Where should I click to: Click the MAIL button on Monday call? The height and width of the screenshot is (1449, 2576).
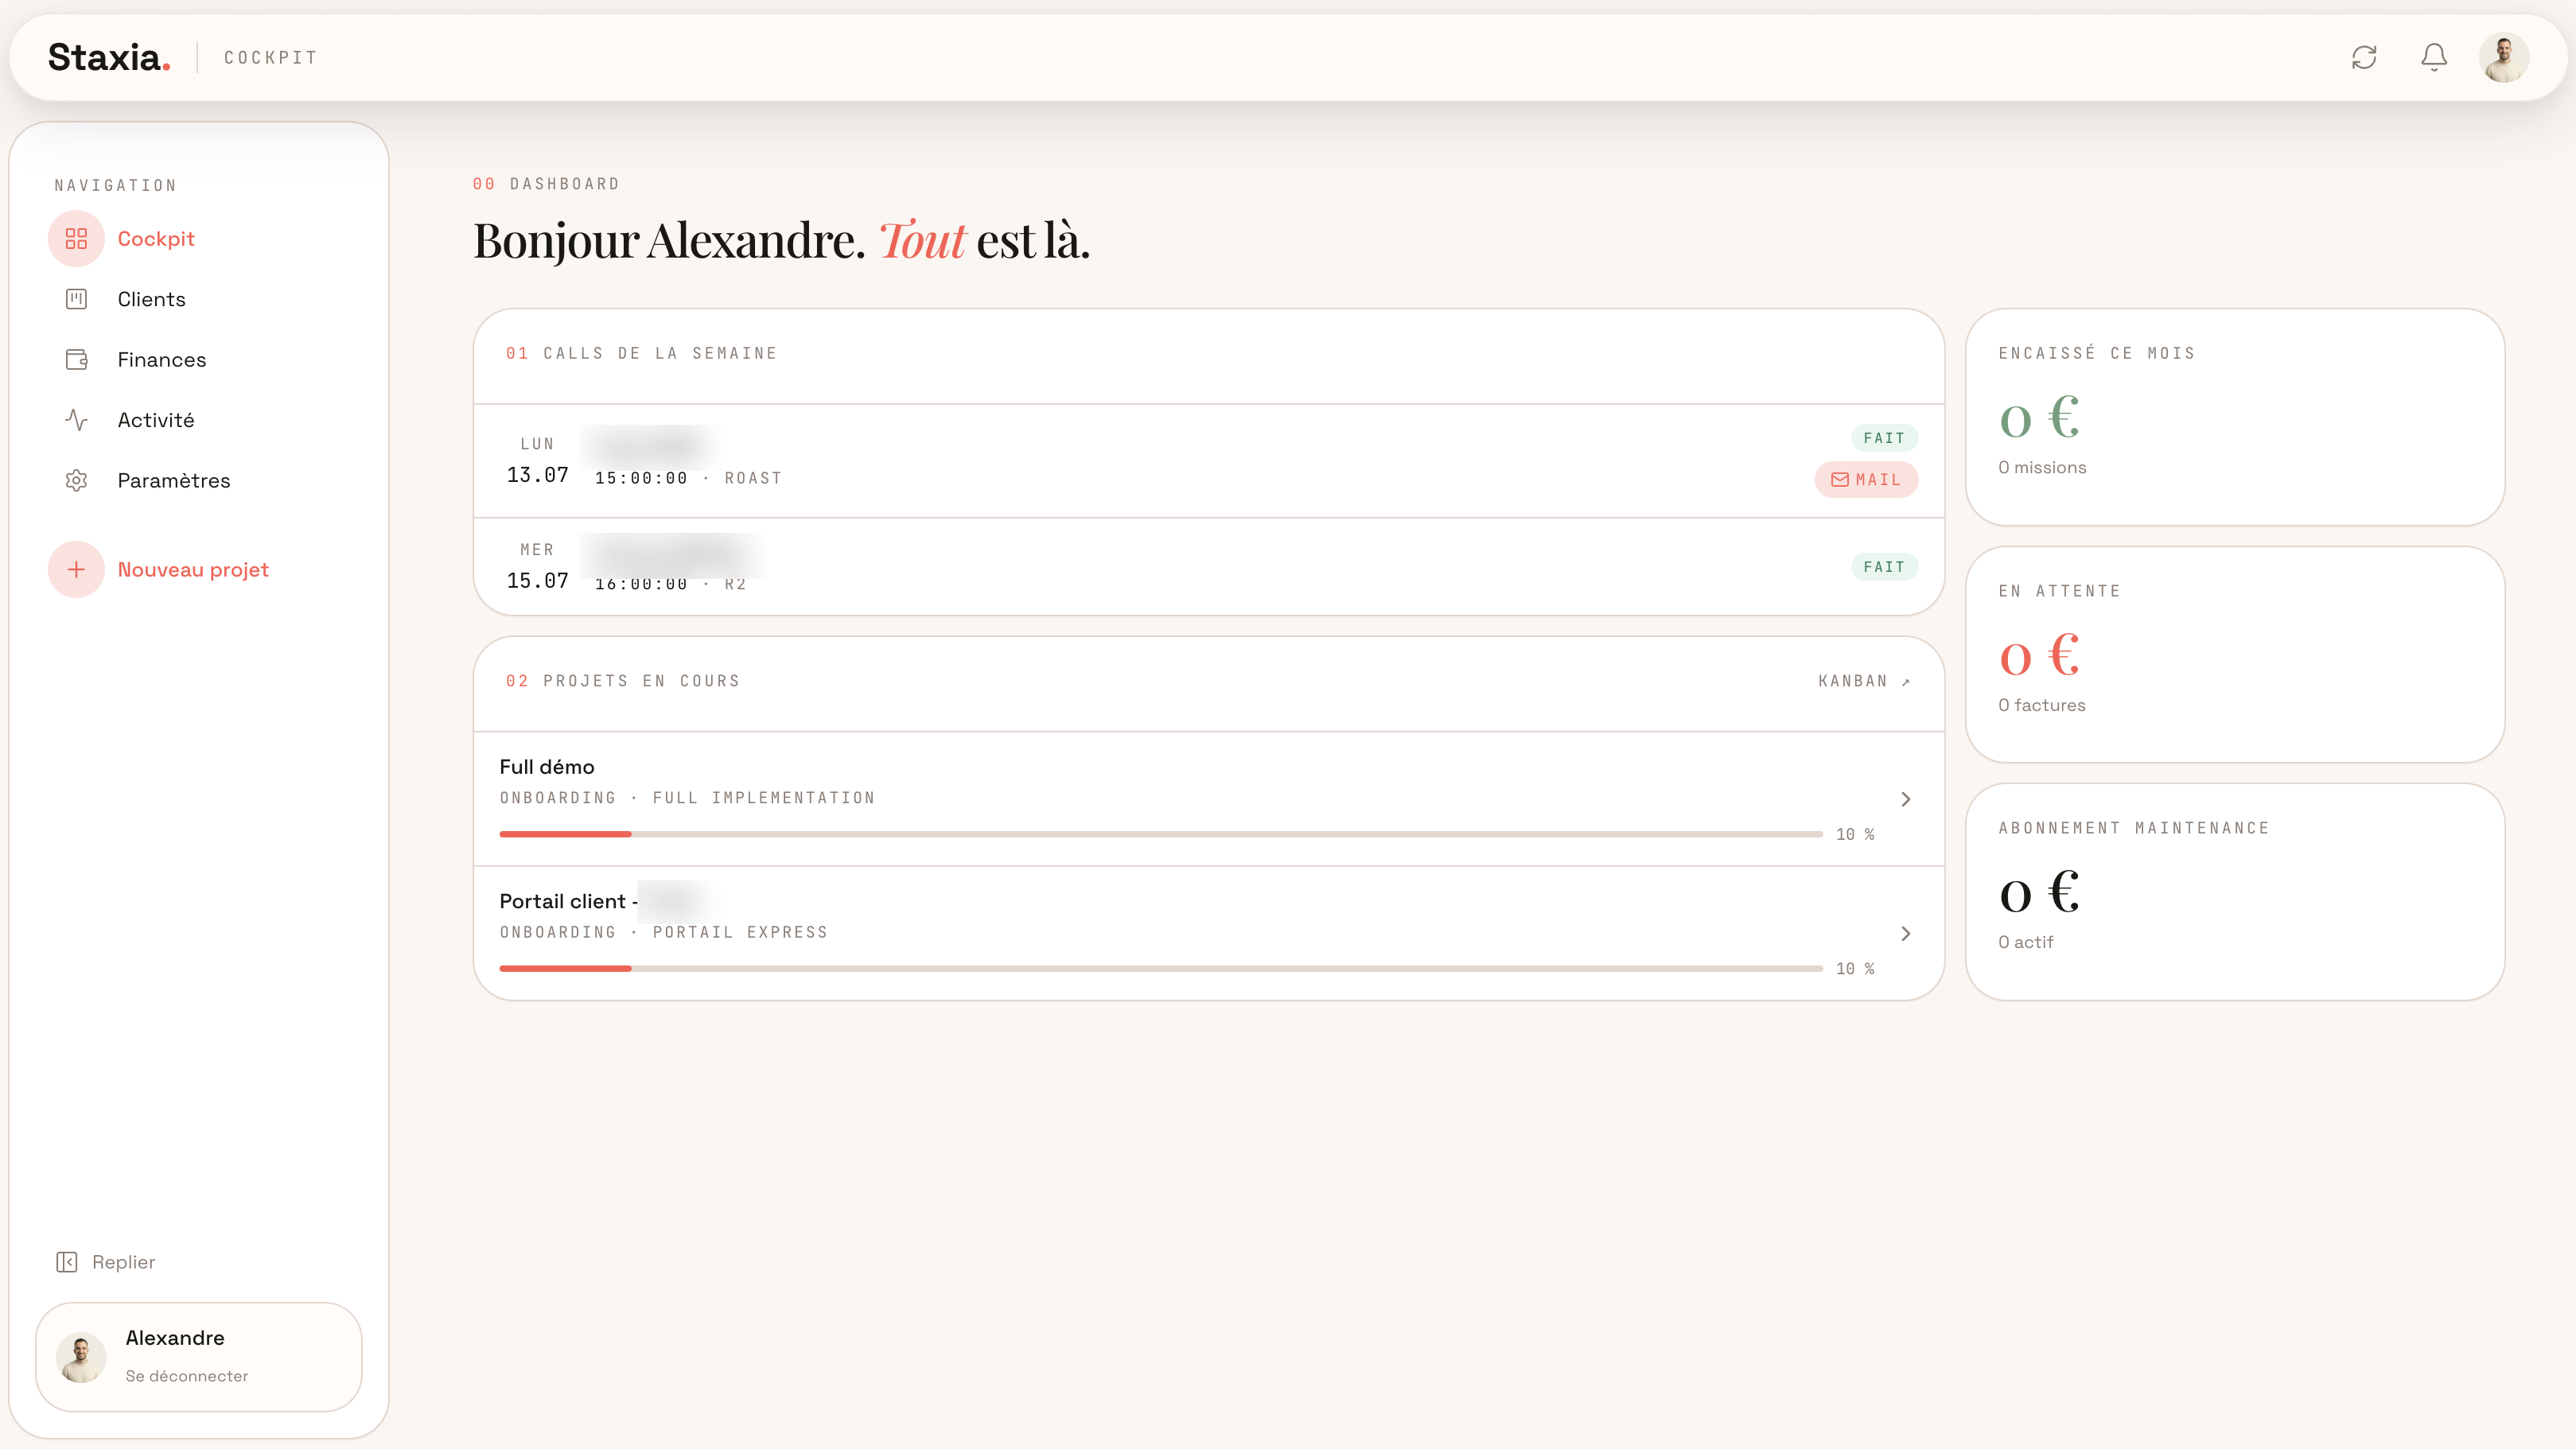(x=1866, y=479)
